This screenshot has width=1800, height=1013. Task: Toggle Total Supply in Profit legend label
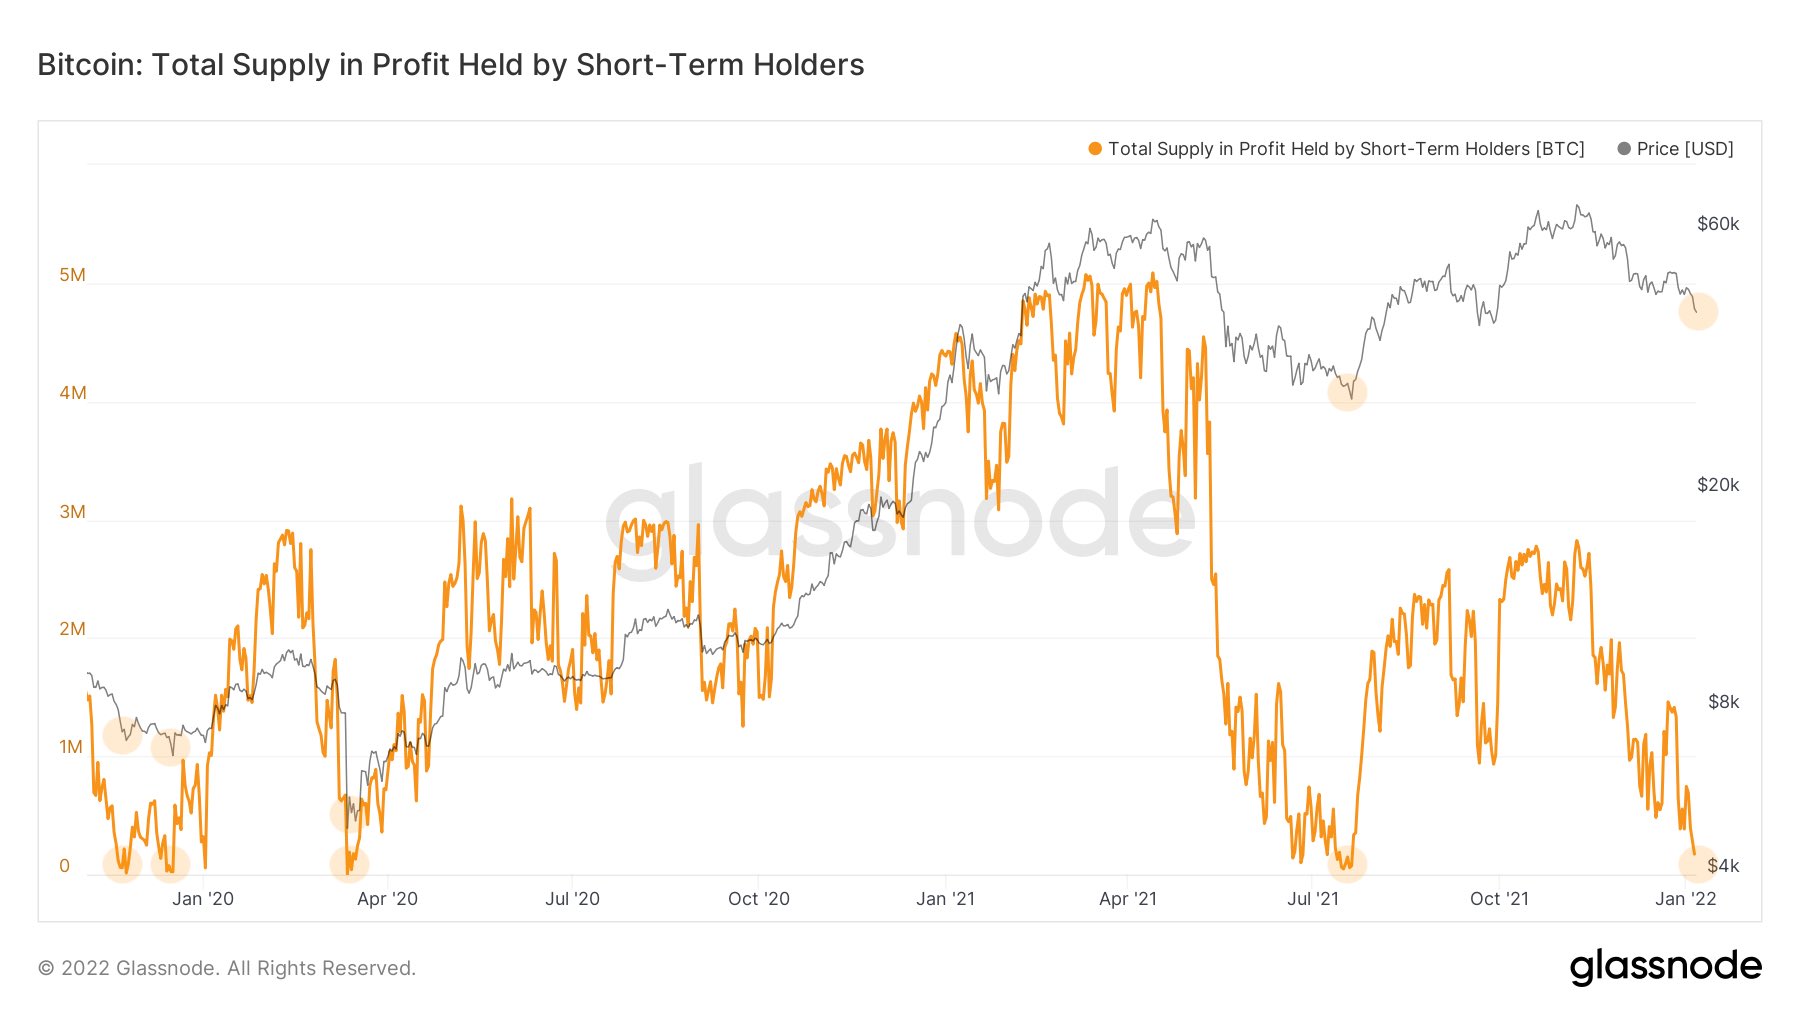pyautogui.click(x=1346, y=149)
